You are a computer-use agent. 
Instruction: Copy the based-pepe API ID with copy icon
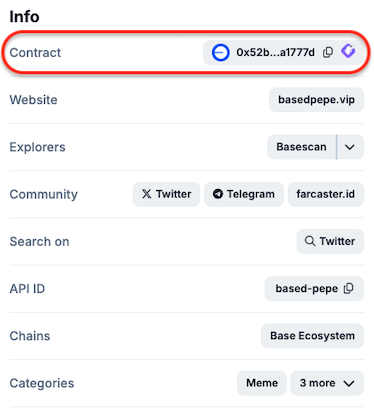(348, 288)
